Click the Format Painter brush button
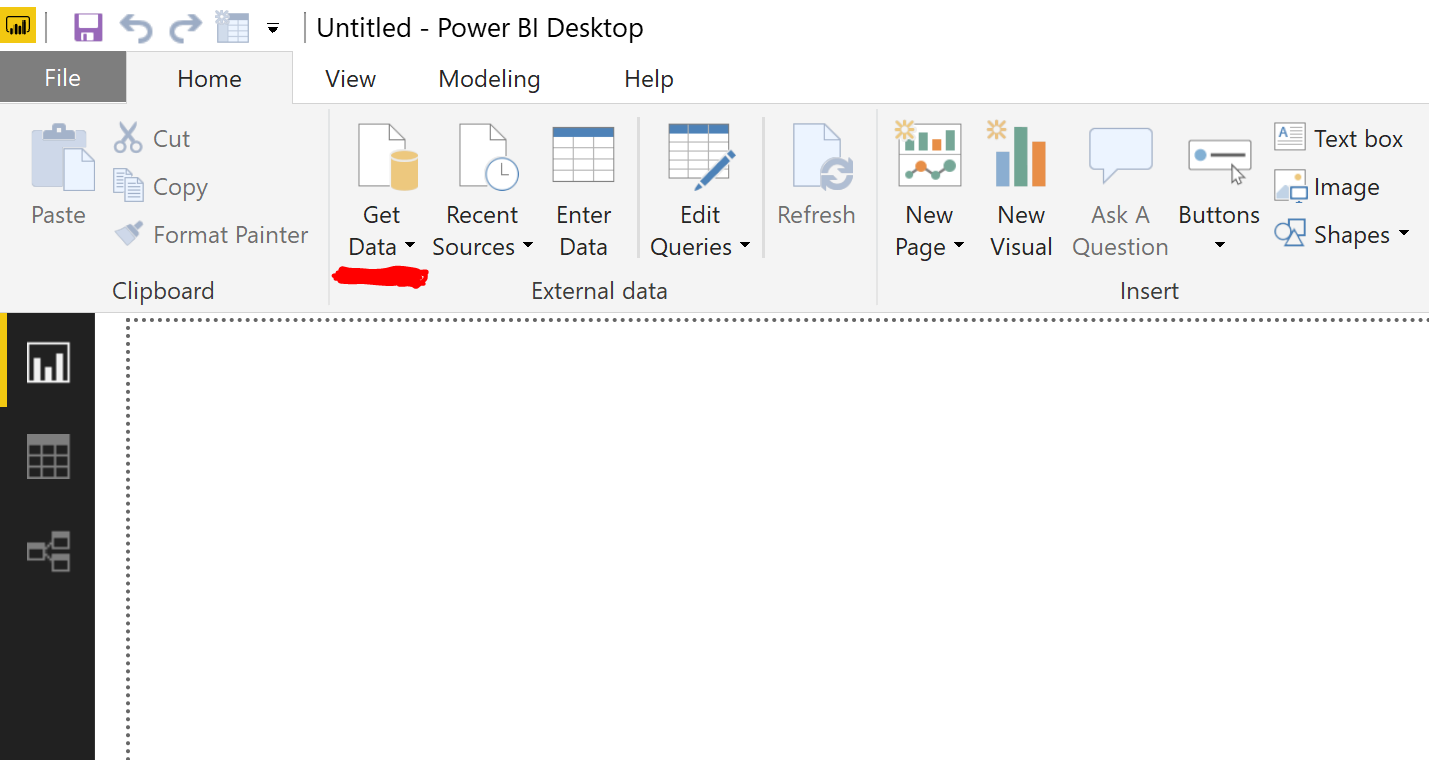The width and height of the screenshot is (1429, 760). [x=210, y=235]
